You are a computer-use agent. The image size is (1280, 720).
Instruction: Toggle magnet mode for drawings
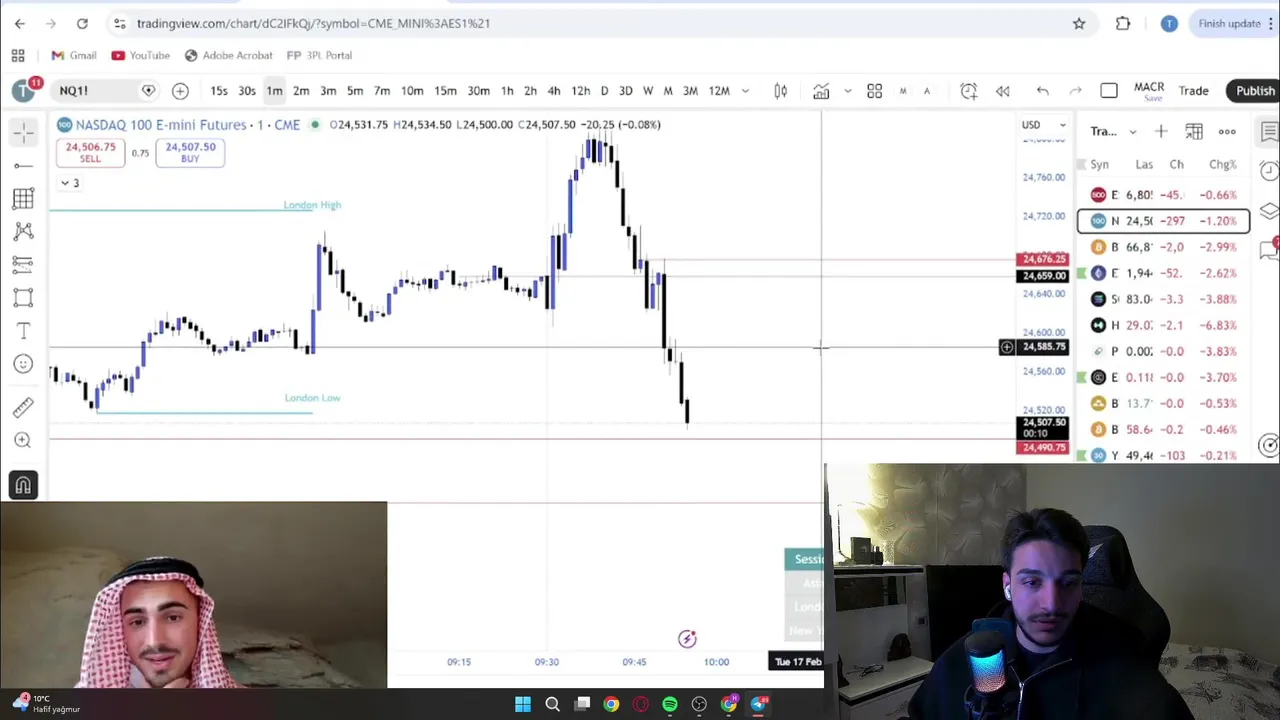[23, 485]
